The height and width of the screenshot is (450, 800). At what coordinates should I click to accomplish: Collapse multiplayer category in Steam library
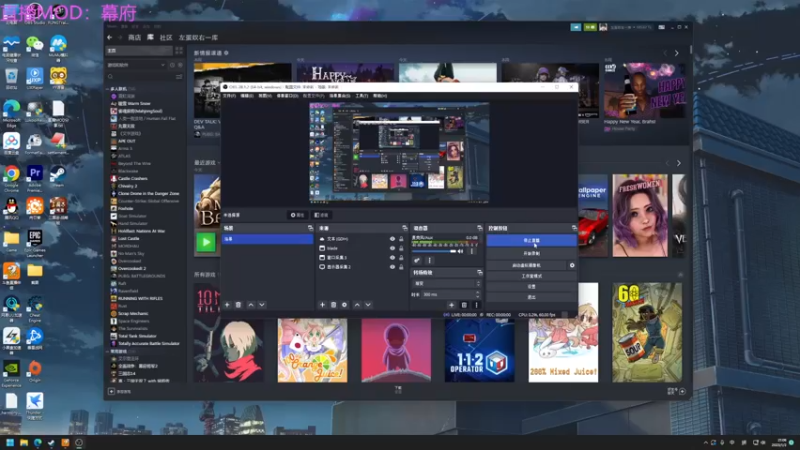tap(108, 89)
